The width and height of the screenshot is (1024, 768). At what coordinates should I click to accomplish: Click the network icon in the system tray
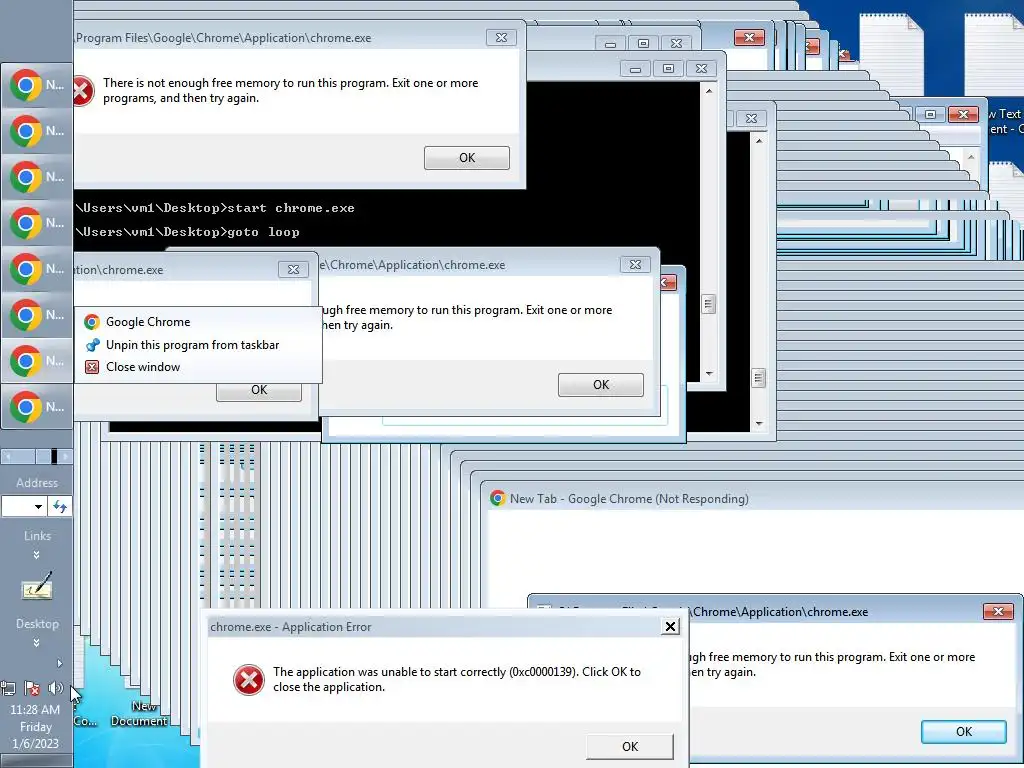click(x=8, y=688)
